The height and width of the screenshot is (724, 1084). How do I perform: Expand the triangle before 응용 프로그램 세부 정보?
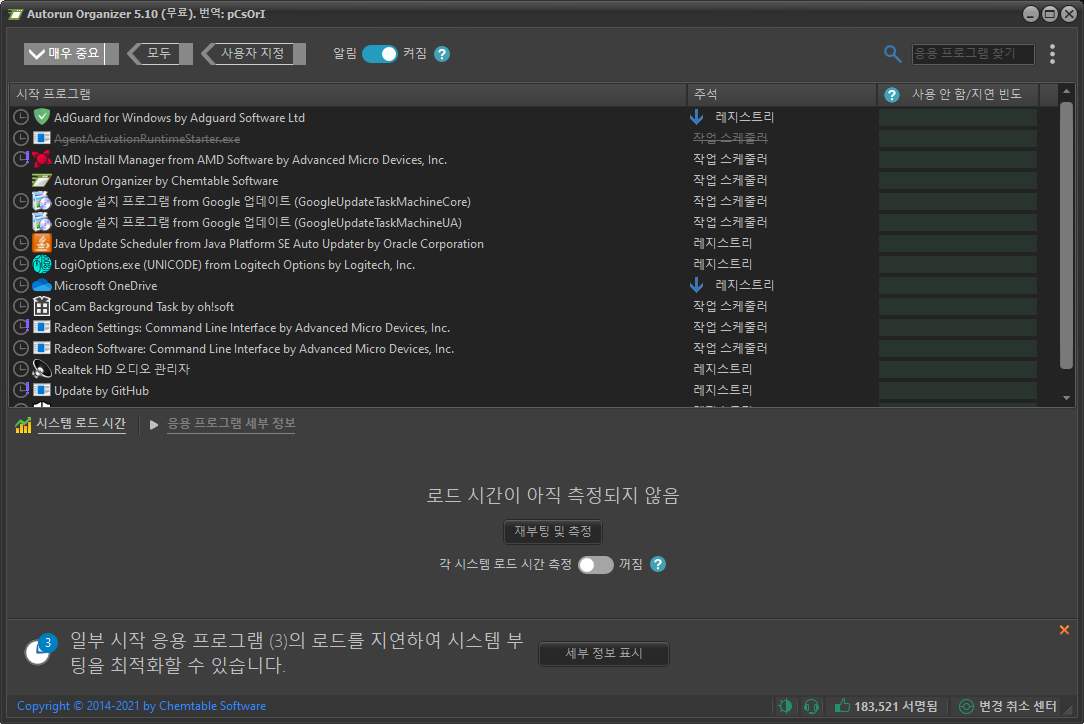click(153, 425)
